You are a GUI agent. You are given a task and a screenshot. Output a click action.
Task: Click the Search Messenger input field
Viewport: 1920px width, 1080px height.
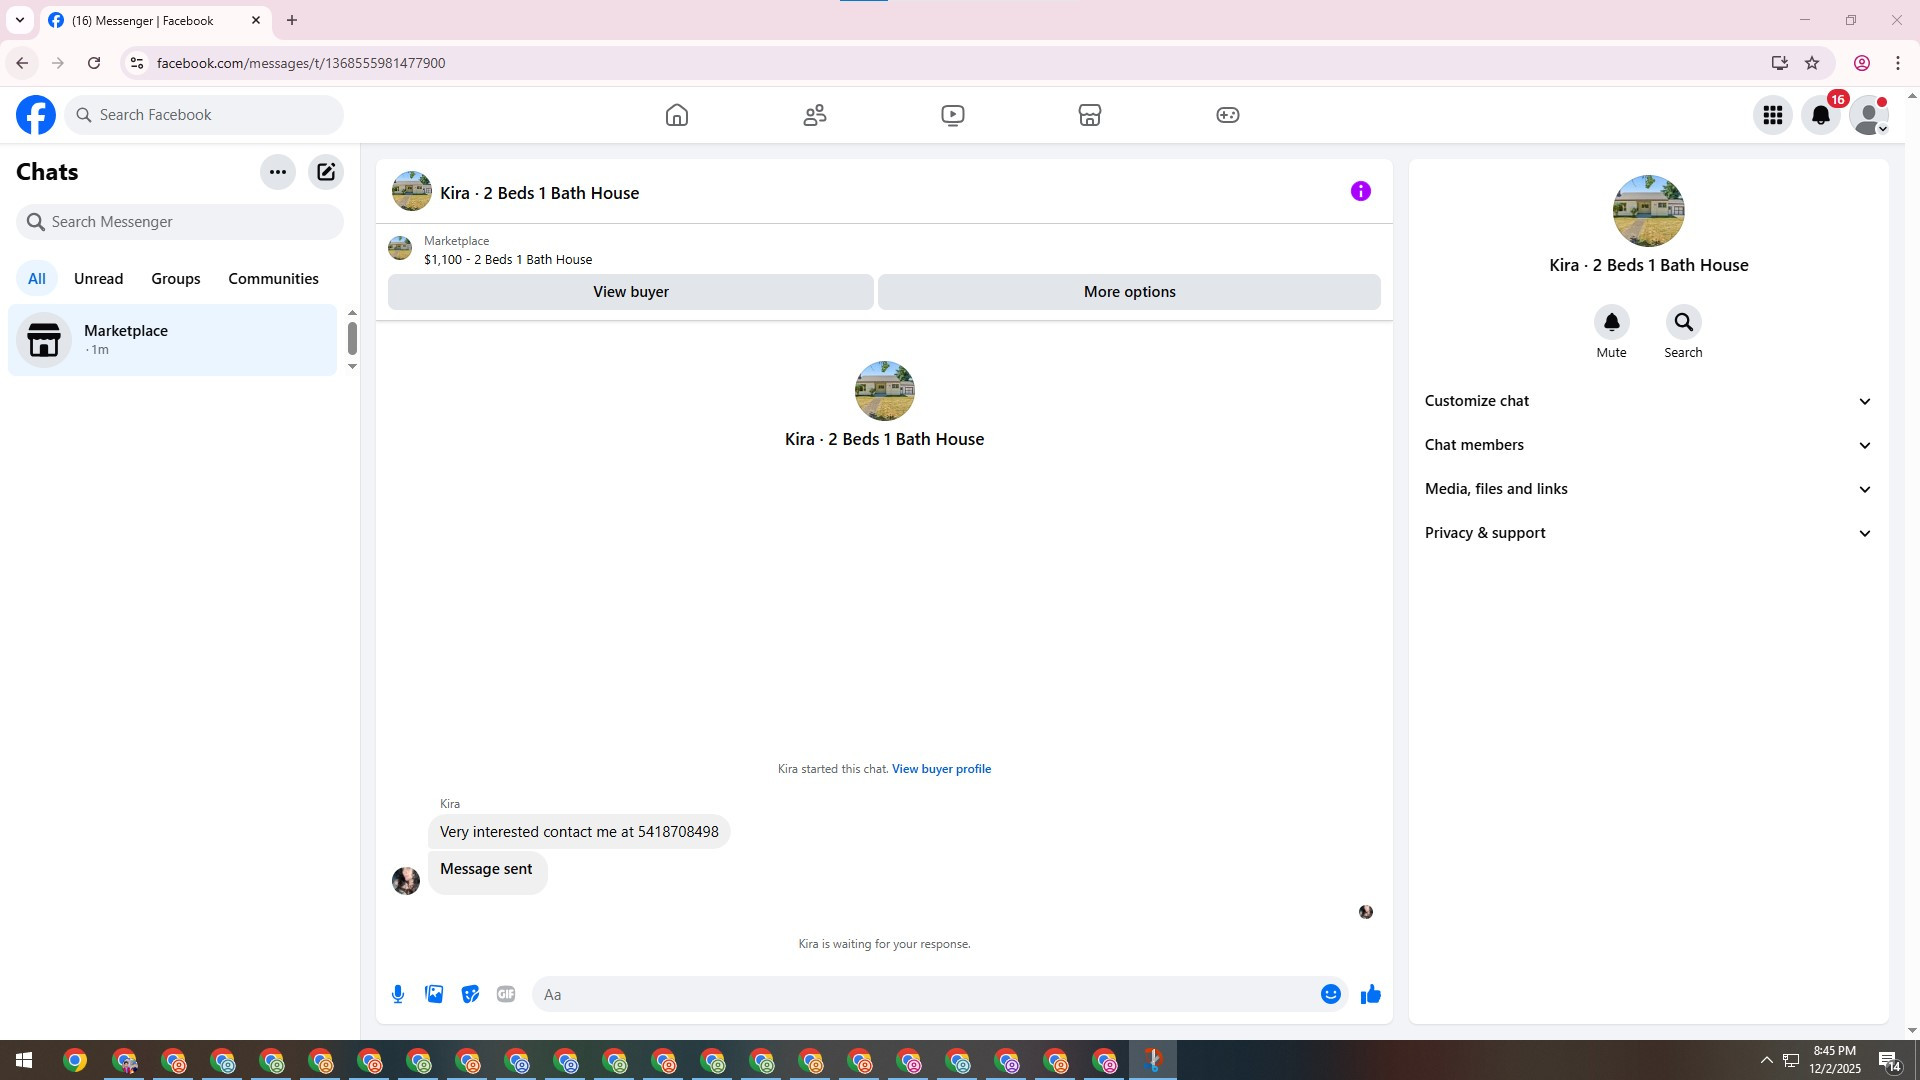(x=190, y=222)
